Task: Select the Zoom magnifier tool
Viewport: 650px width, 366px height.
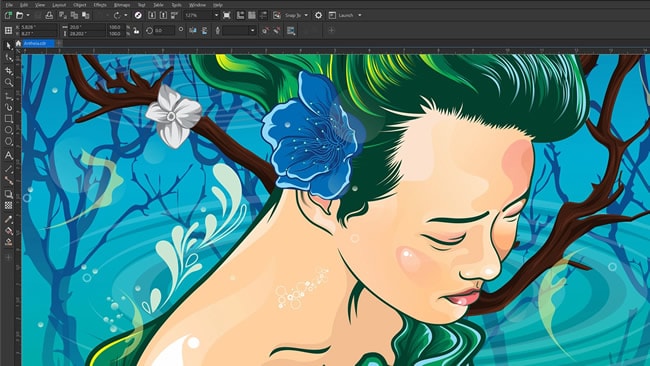Action: coord(8,82)
